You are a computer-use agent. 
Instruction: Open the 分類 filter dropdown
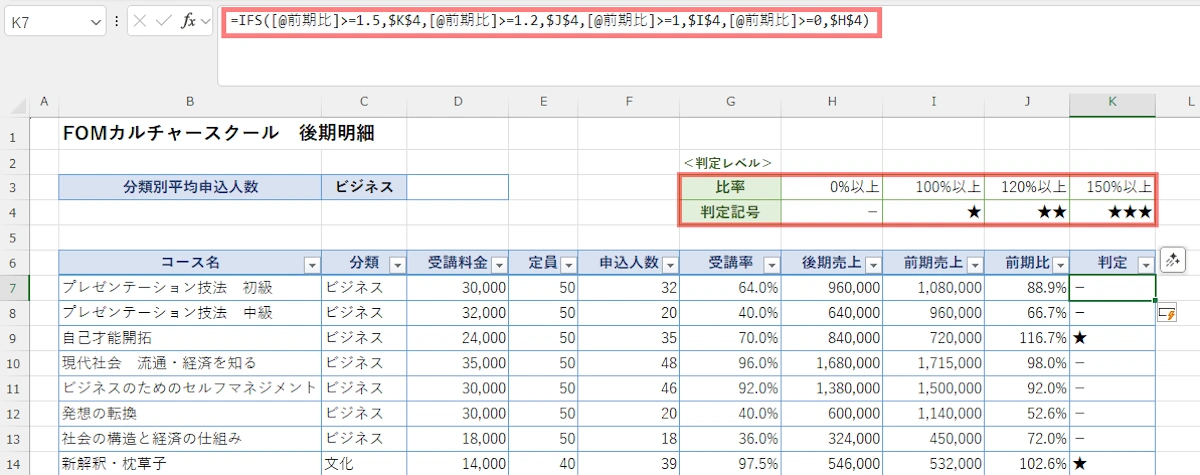[396, 264]
